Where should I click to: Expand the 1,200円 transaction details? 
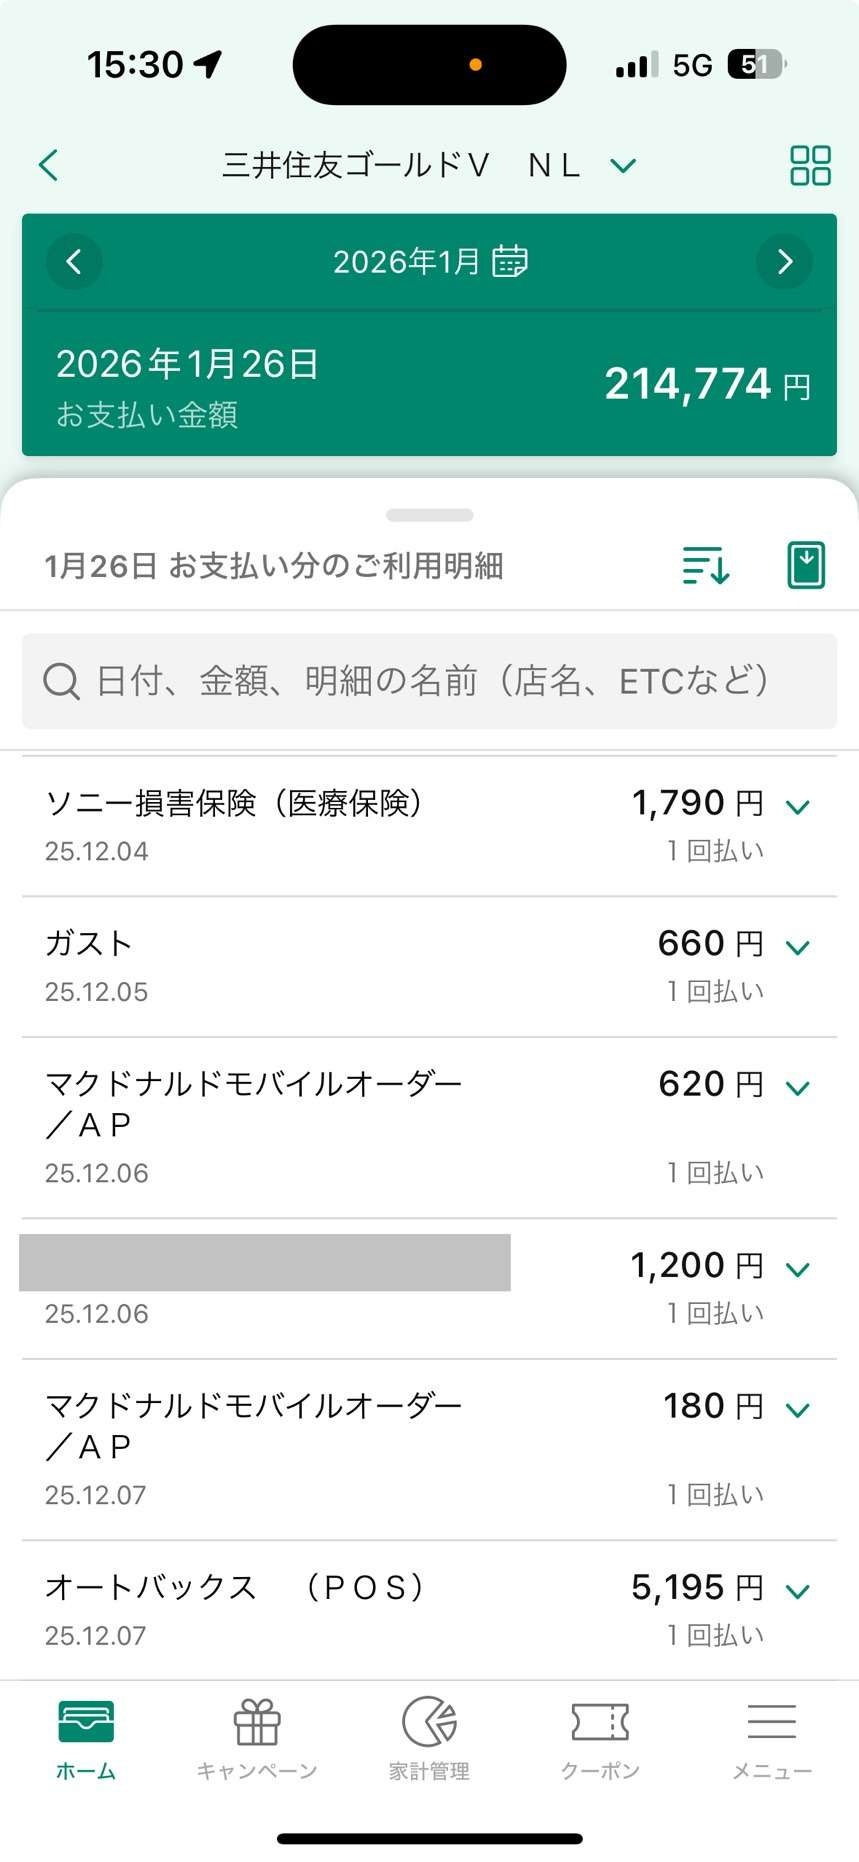(797, 1270)
